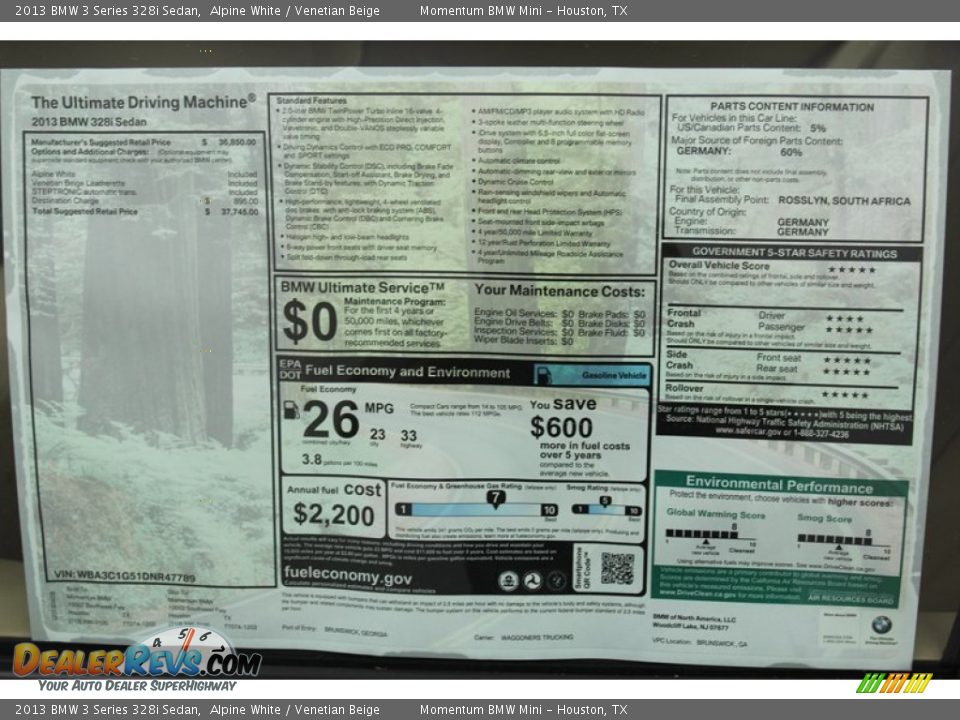Click the Parts Content Information heading
Screen dimensions: 960x720
coord(792,106)
